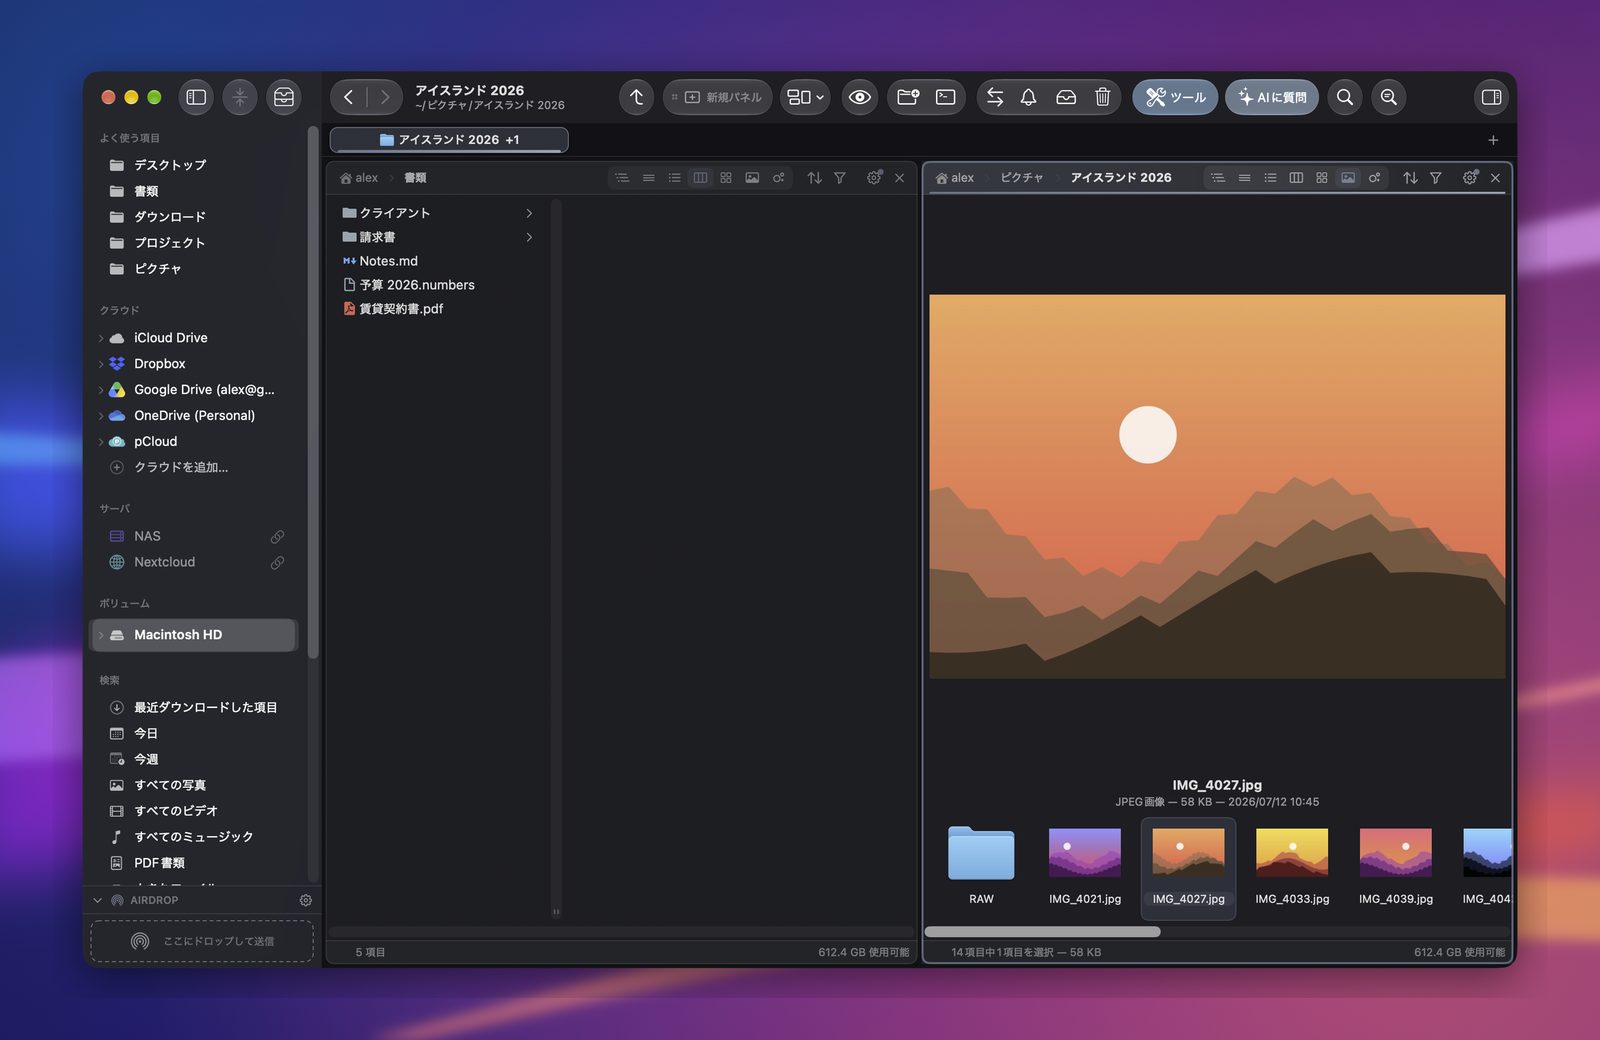
Task: Click AirDrop section settings gear
Action: pyautogui.click(x=306, y=900)
